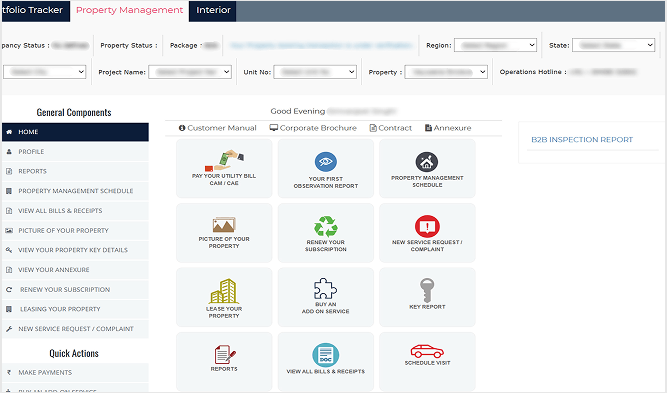Select the Property Management tab
Image resolution: width=667 pixels, height=393 pixels.
[129, 10]
